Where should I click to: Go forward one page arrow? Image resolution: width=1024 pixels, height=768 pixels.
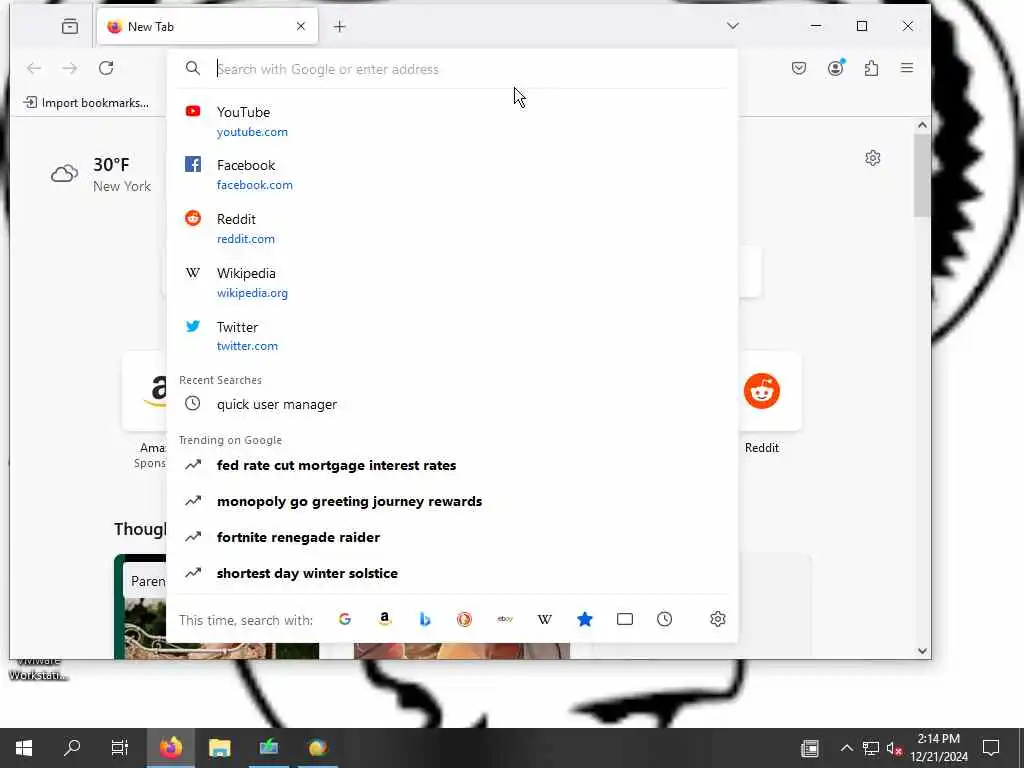coord(70,68)
